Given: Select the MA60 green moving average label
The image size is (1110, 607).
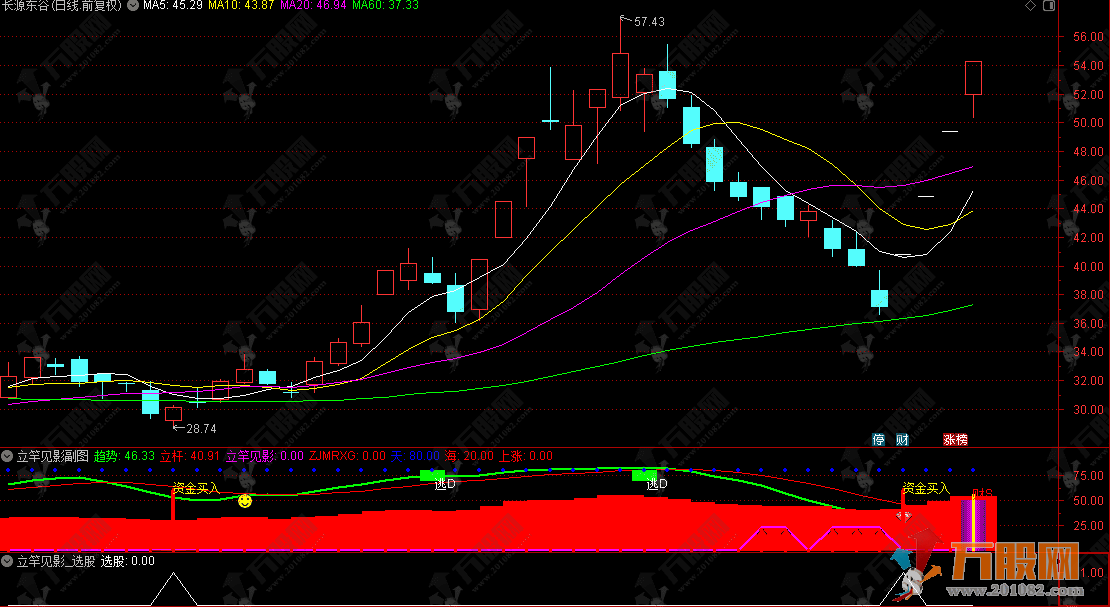Looking at the screenshot, I should point(390,6).
